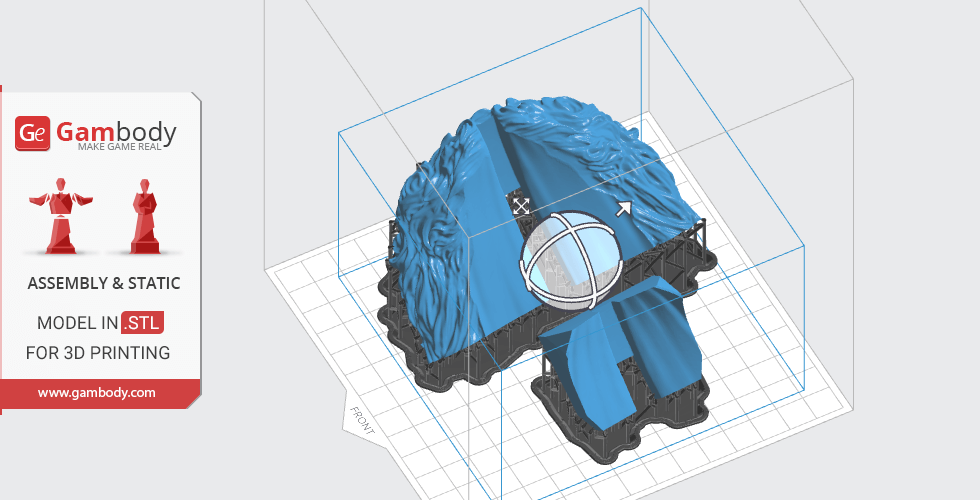Click the Gambody brand name text
This screenshot has height=500, width=980.
(116, 131)
